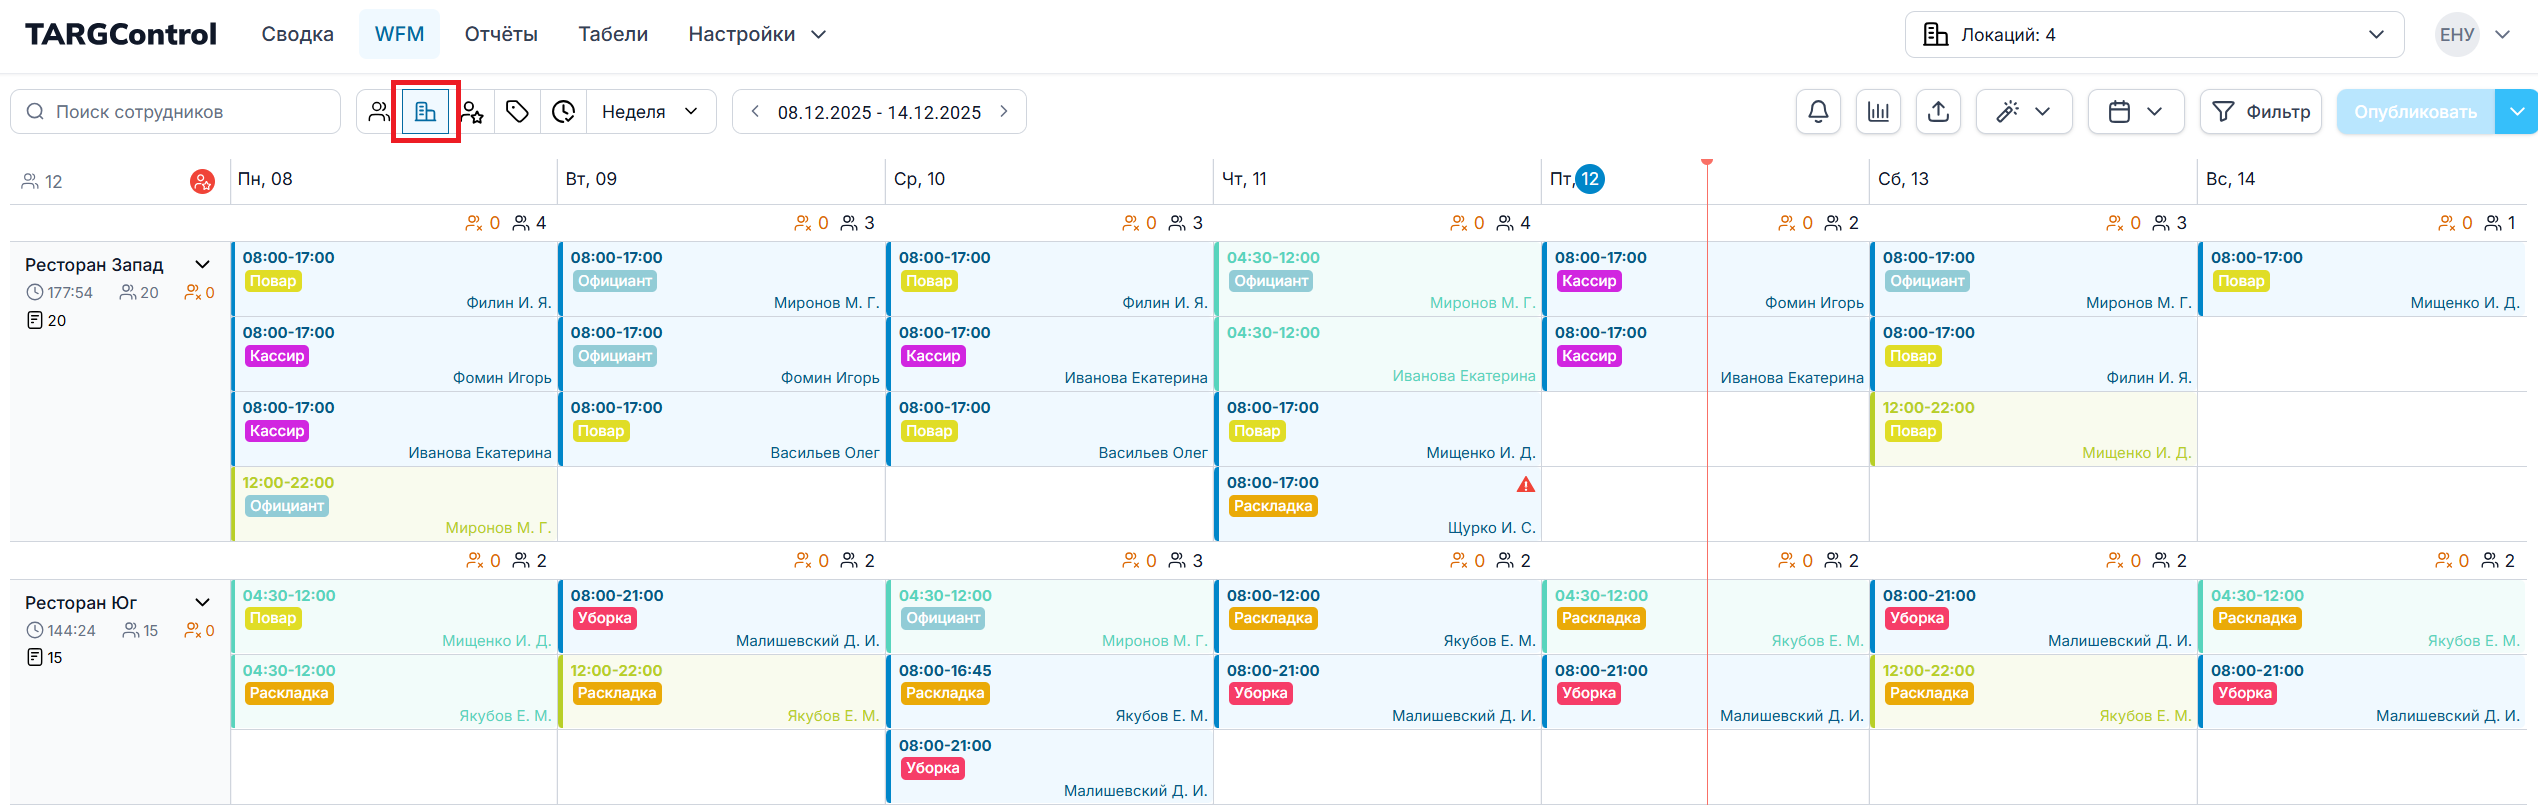Toggle the employee star view icon
This screenshot has width=2538, height=805.
coord(472,112)
